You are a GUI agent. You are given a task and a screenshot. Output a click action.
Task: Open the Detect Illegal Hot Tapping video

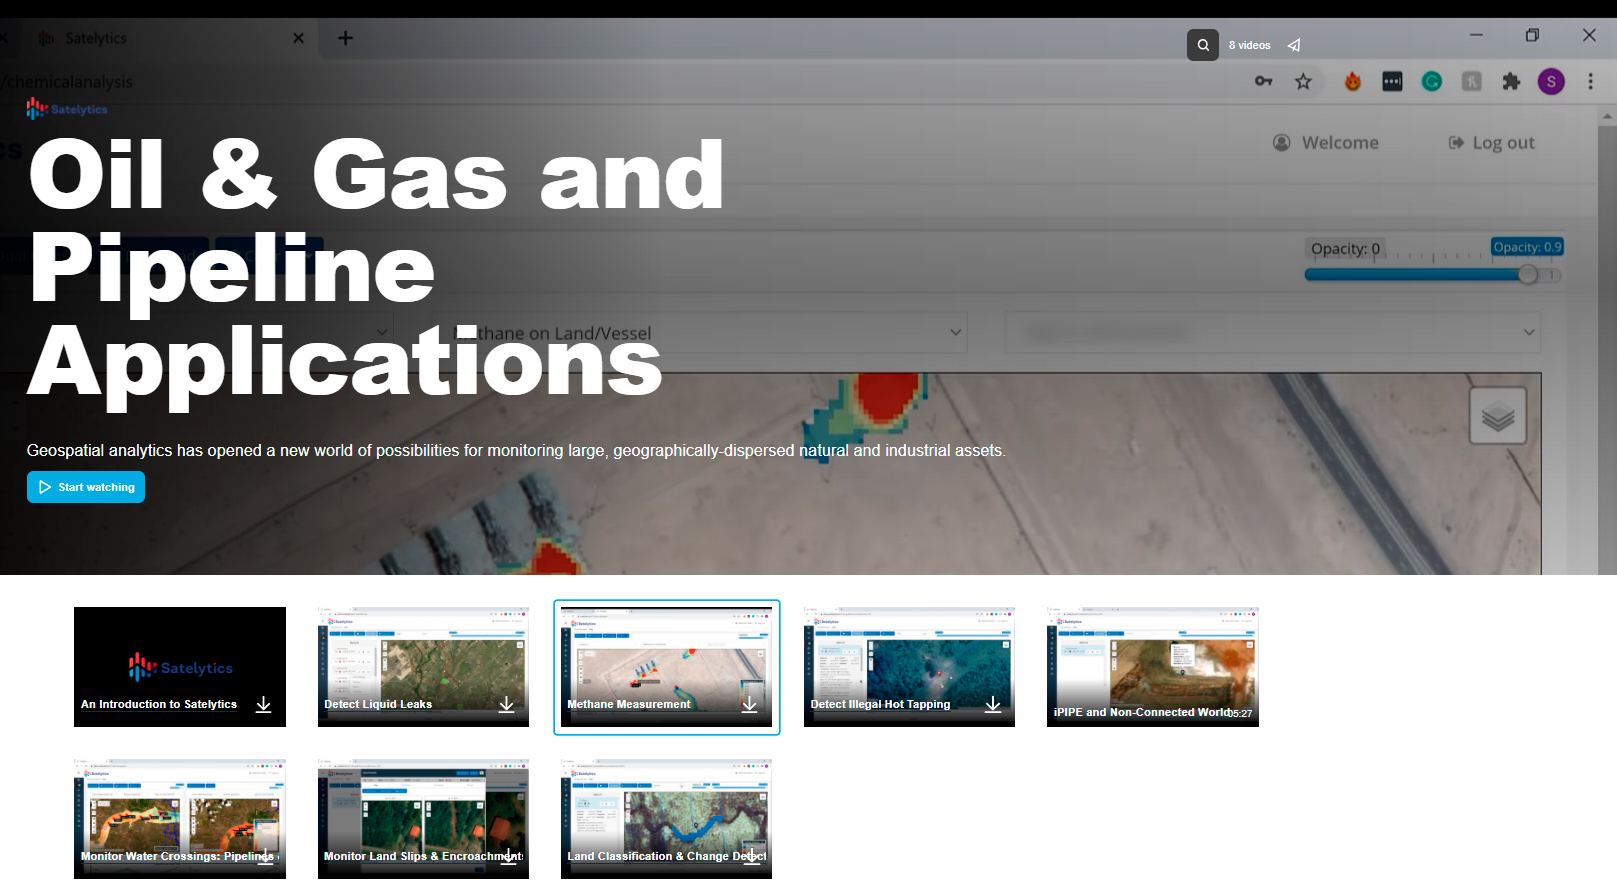click(x=909, y=666)
